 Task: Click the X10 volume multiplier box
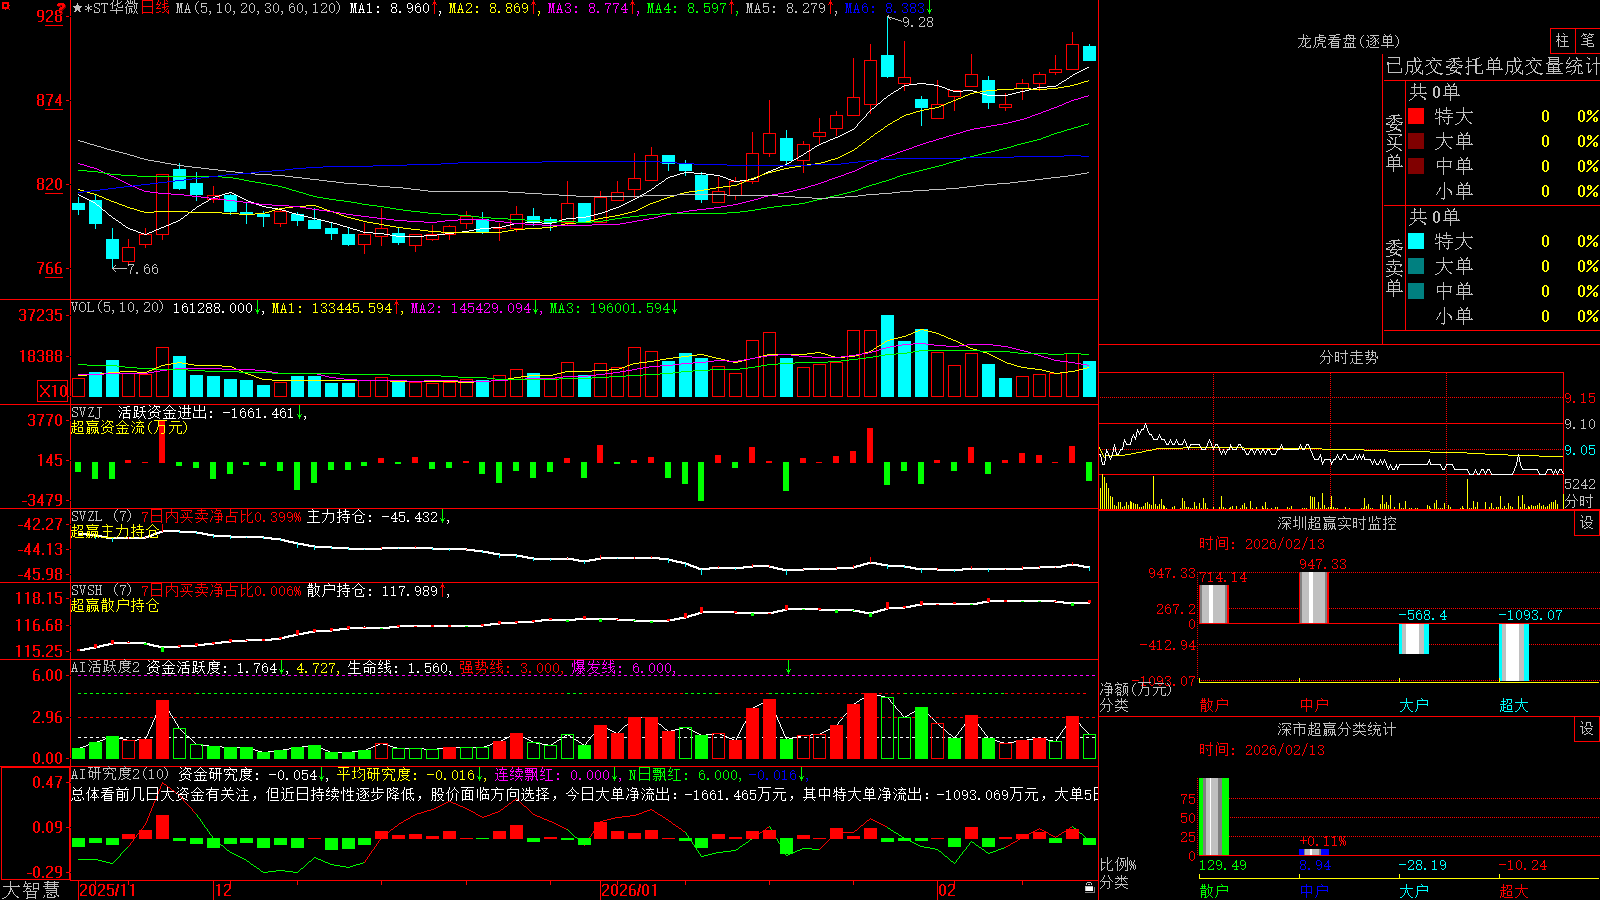pyautogui.click(x=53, y=391)
